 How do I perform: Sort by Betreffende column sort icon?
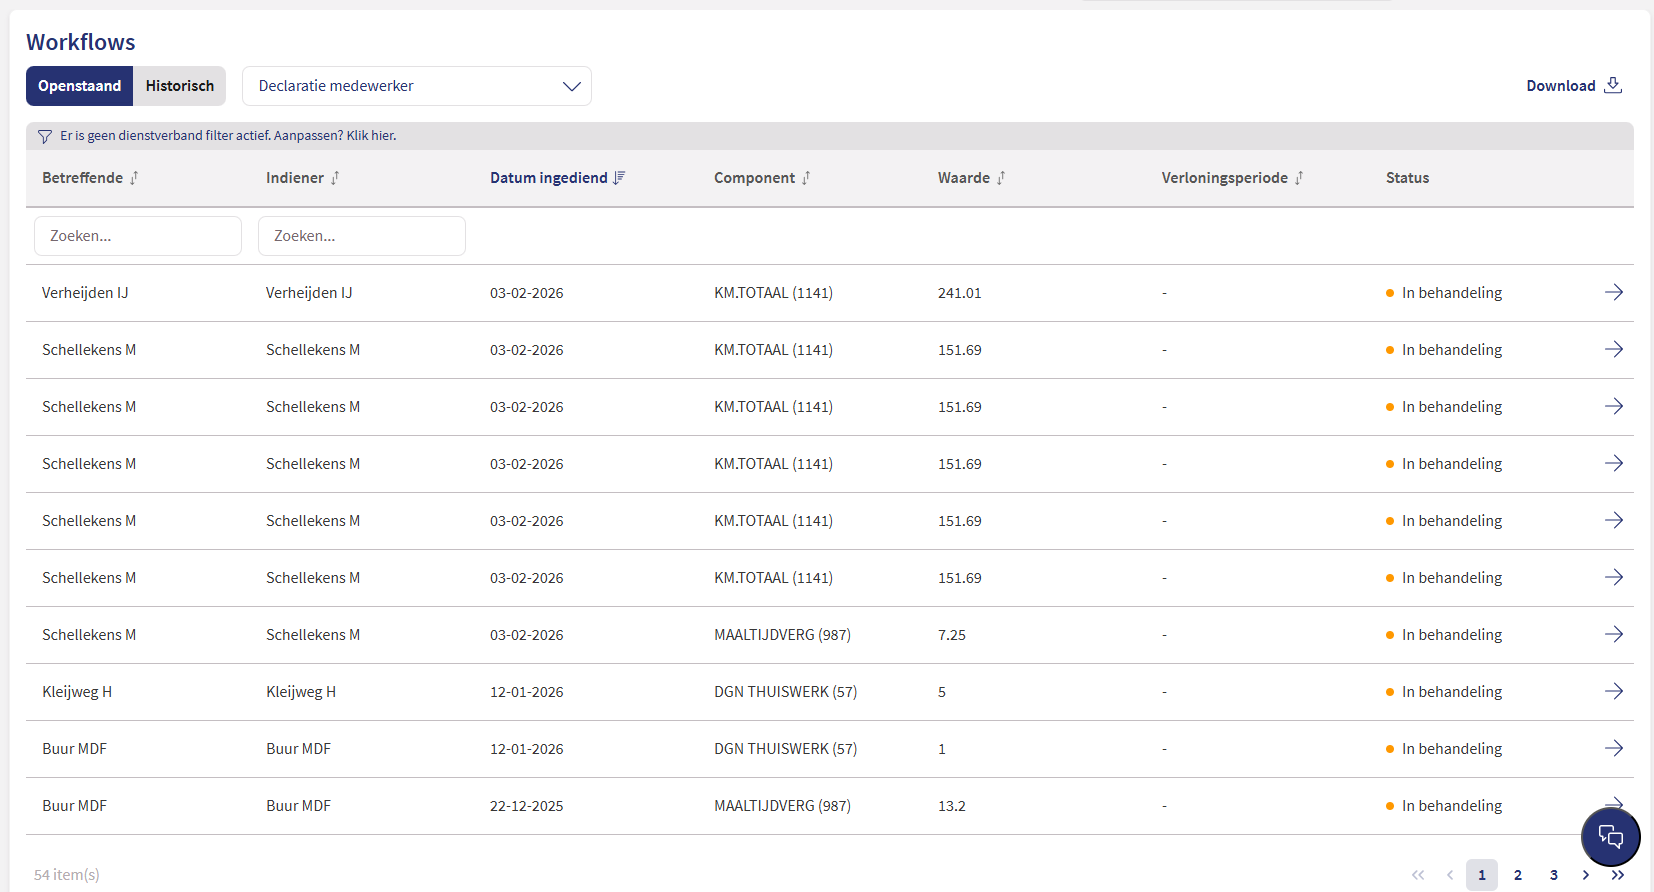coord(134,178)
